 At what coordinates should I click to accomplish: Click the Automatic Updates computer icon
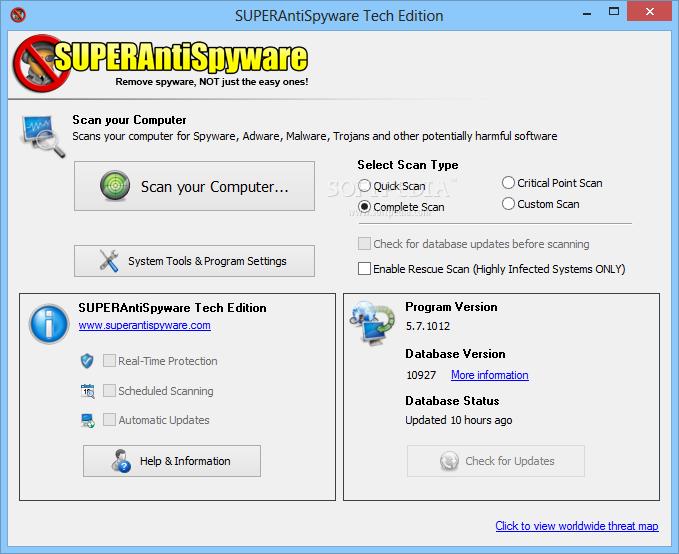pyautogui.click(x=87, y=420)
